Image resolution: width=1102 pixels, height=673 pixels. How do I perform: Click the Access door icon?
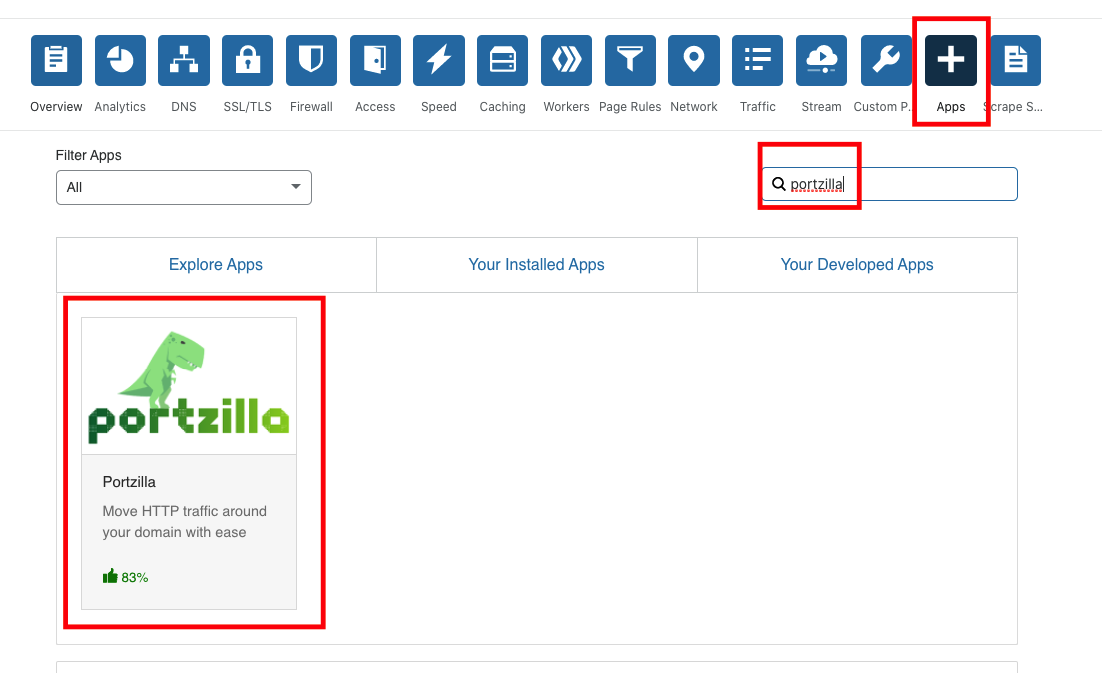click(375, 61)
